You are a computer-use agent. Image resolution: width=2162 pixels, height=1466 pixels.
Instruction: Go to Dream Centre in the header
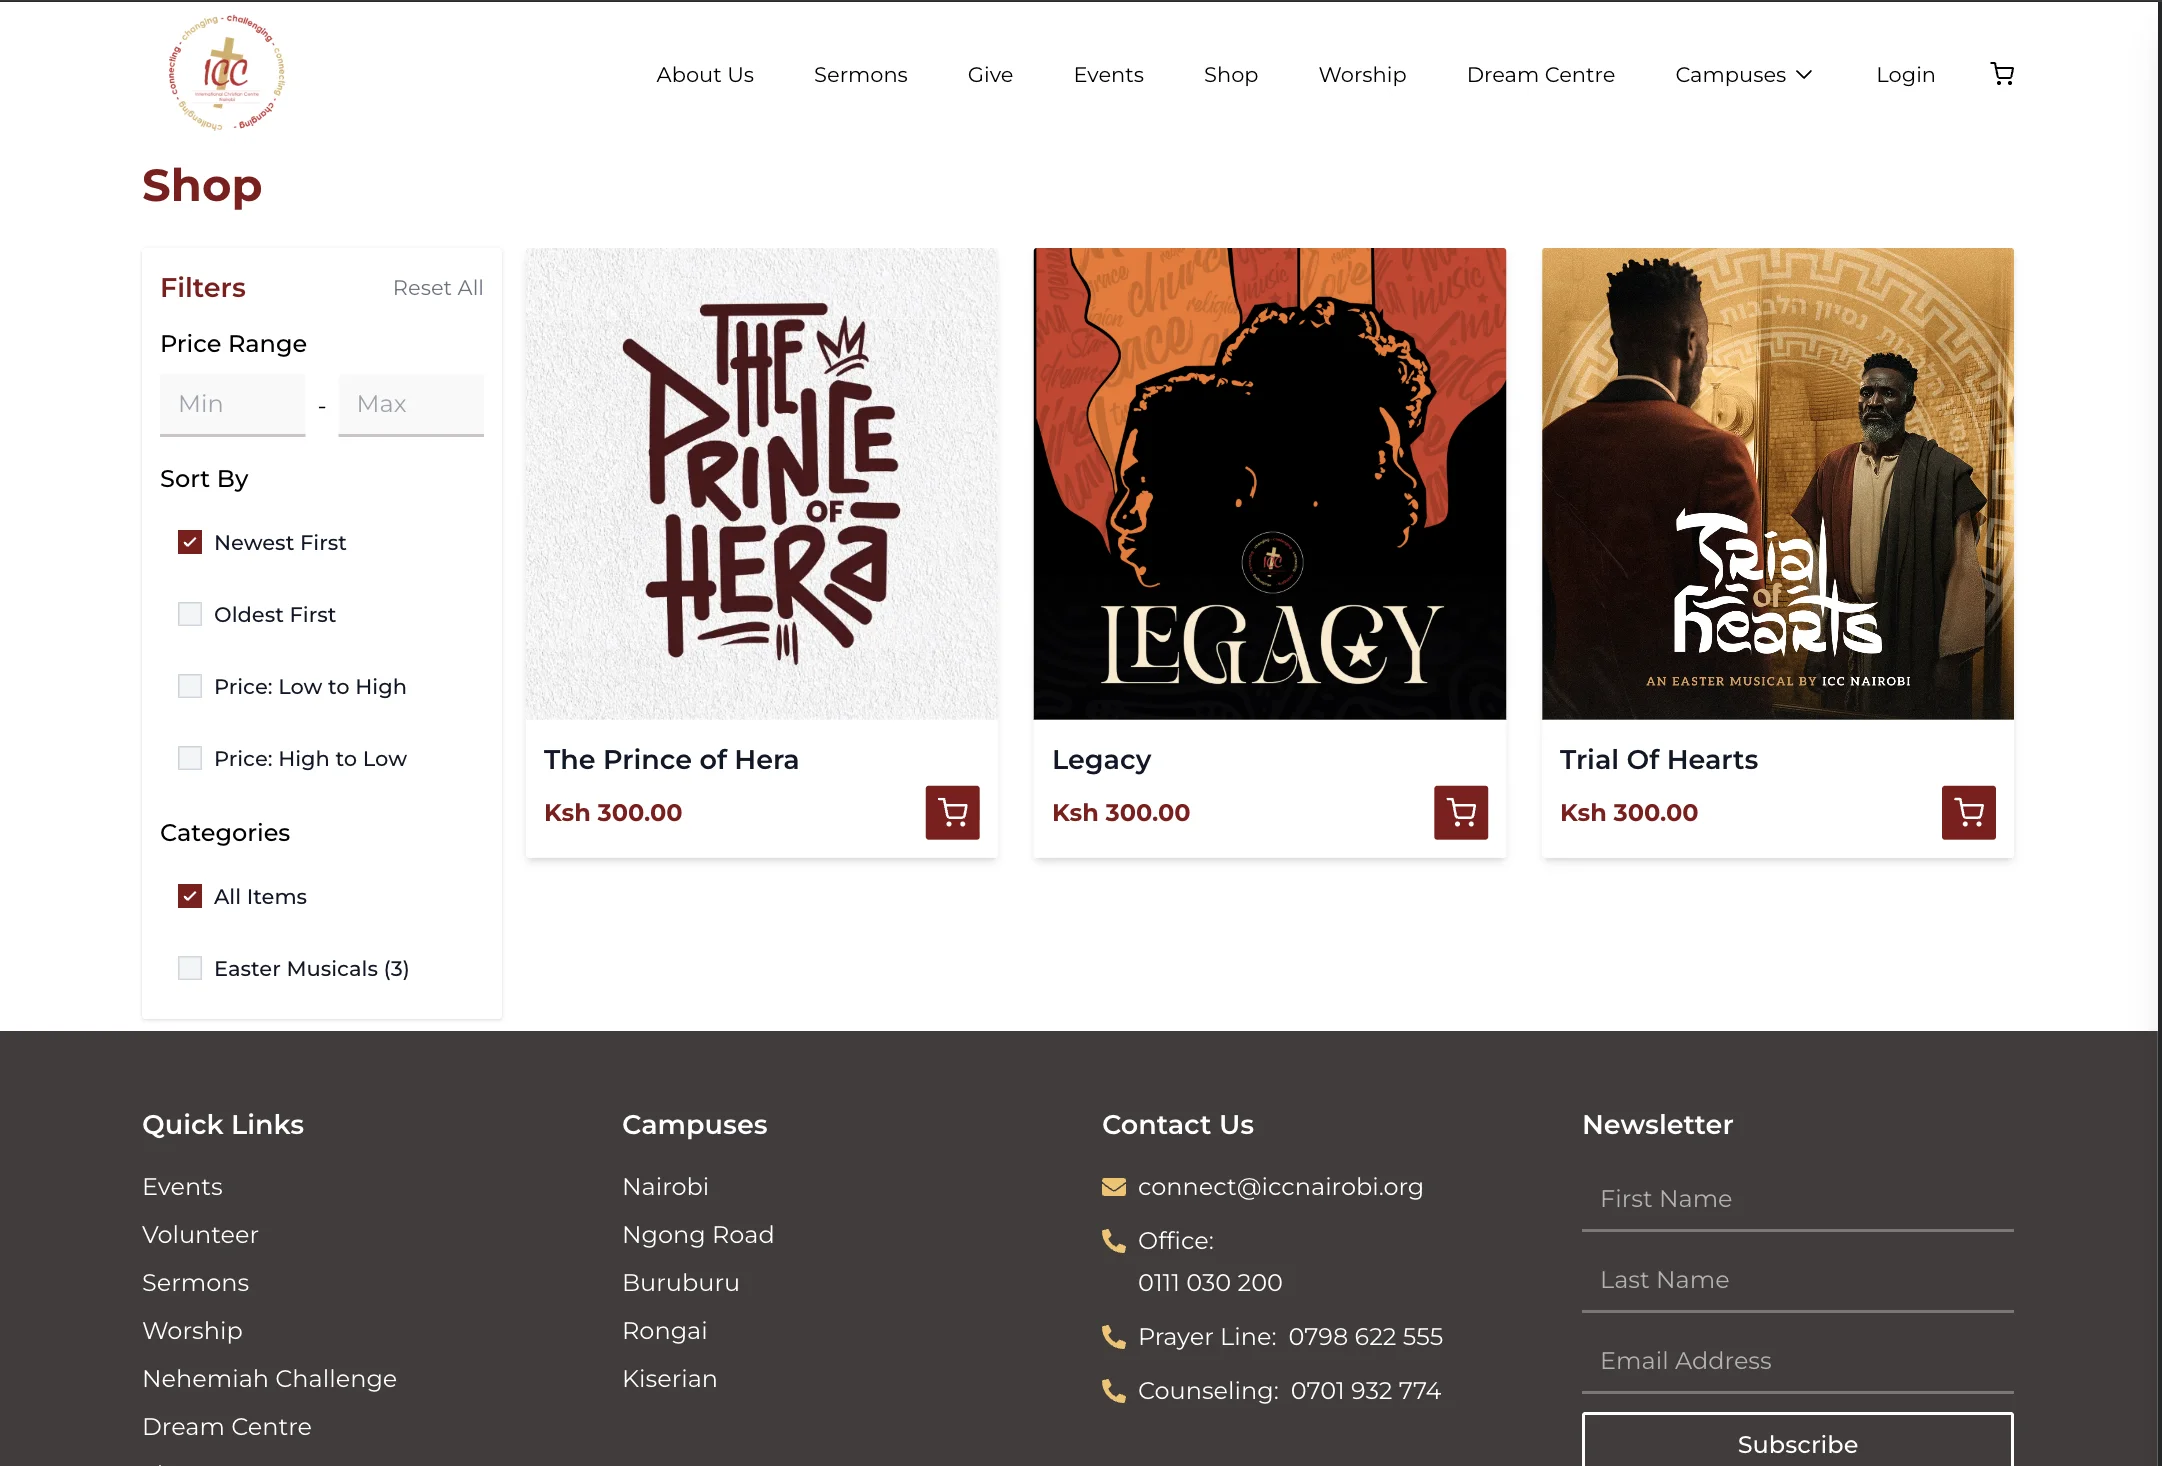[1540, 75]
